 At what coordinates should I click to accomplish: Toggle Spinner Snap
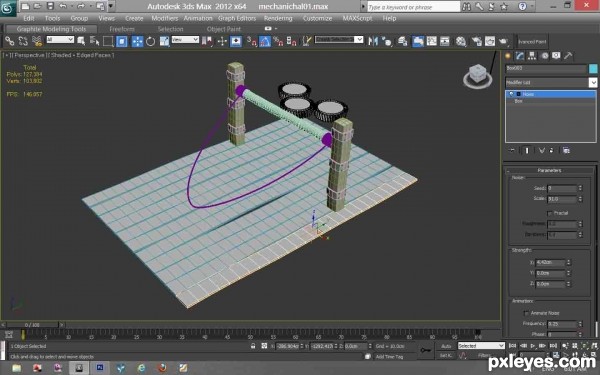[292, 41]
